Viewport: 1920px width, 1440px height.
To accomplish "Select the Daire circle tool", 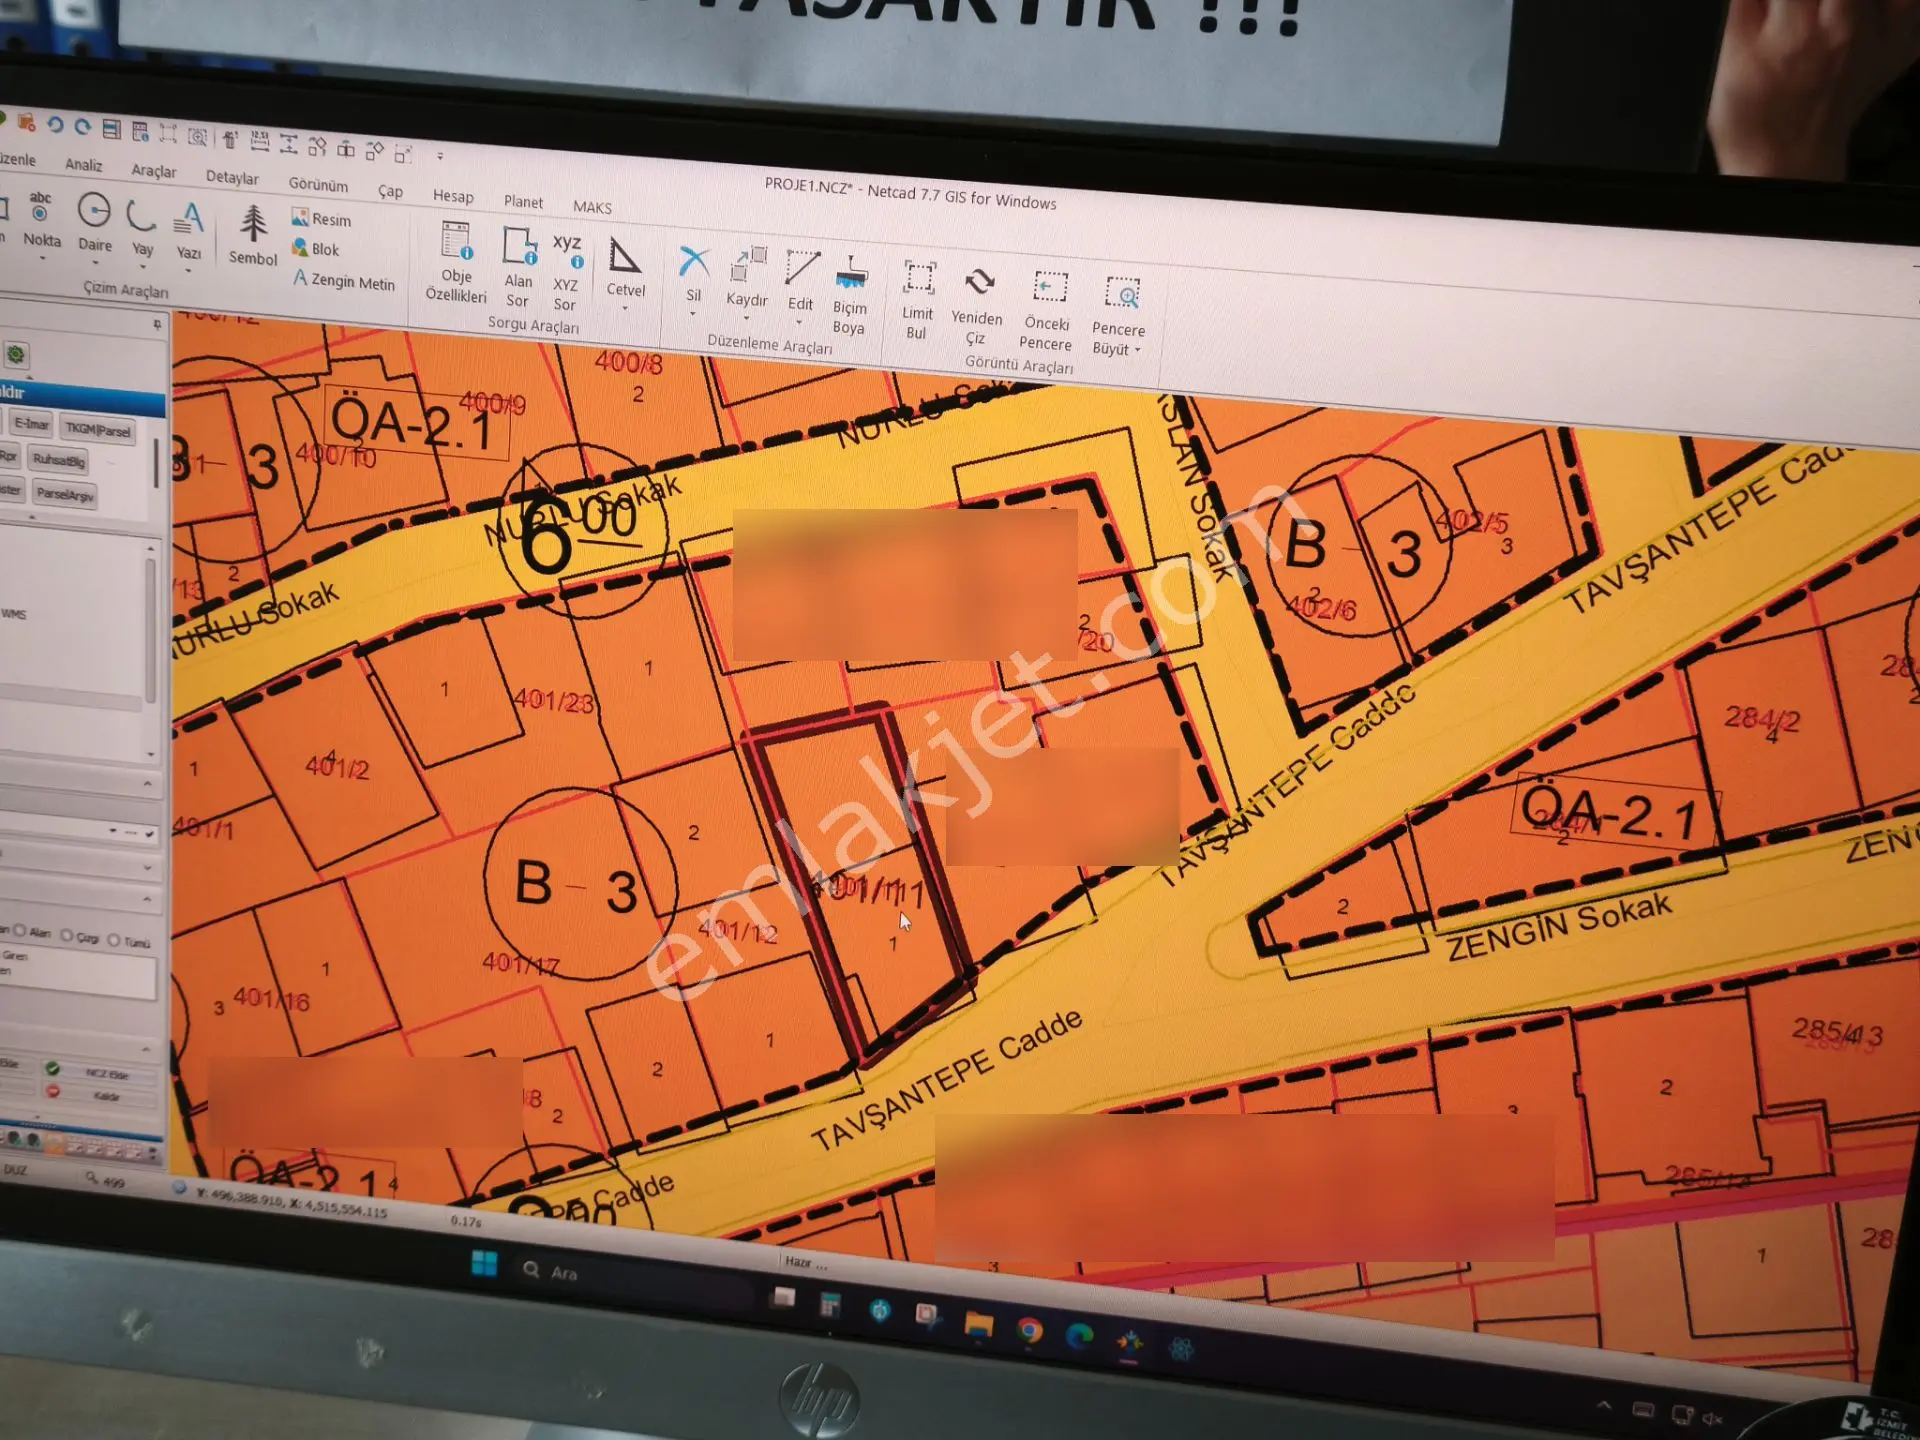I will tap(95, 223).
